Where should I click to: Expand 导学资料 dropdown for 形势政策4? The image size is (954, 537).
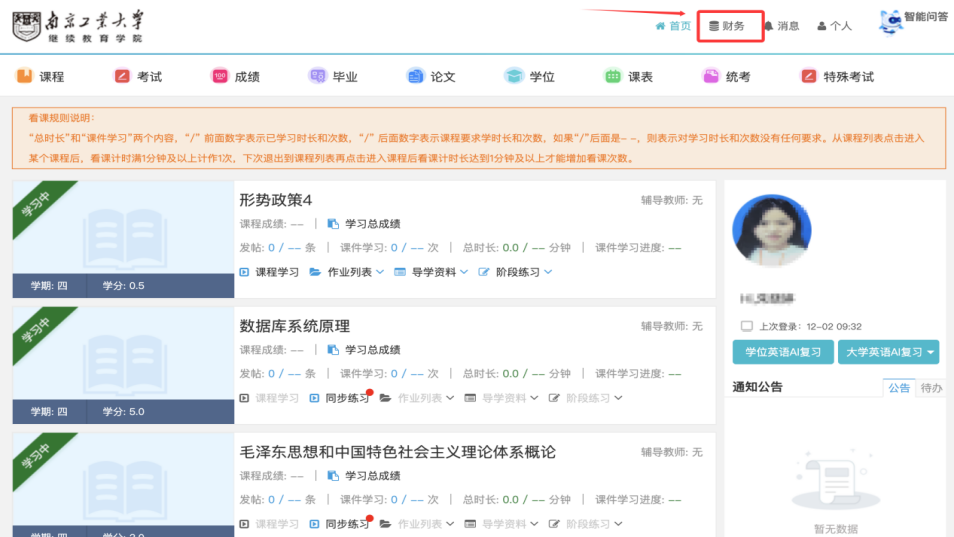point(431,272)
